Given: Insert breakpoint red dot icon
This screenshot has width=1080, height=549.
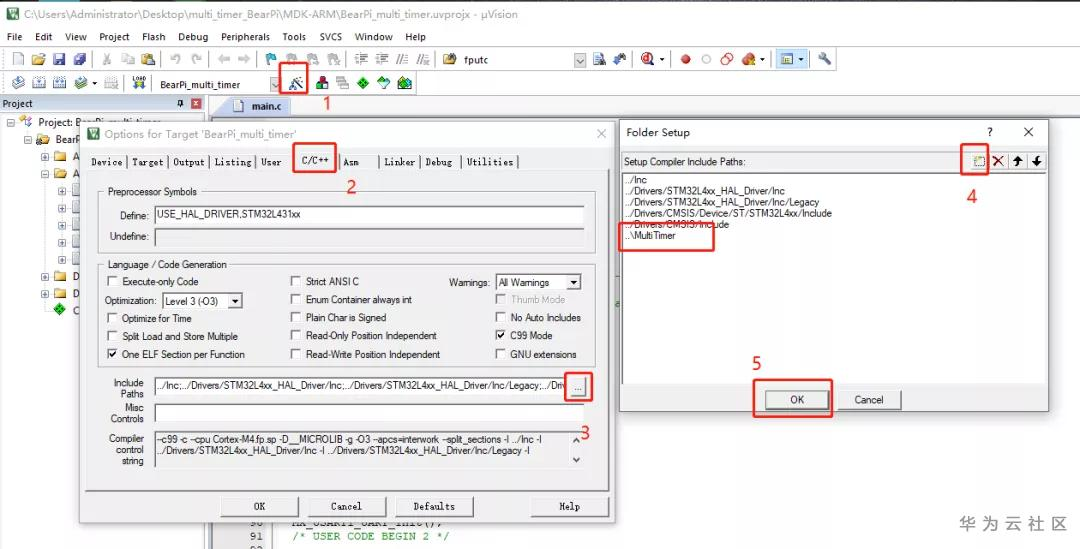Looking at the screenshot, I should pyautogui.click(x=685, y=60).
